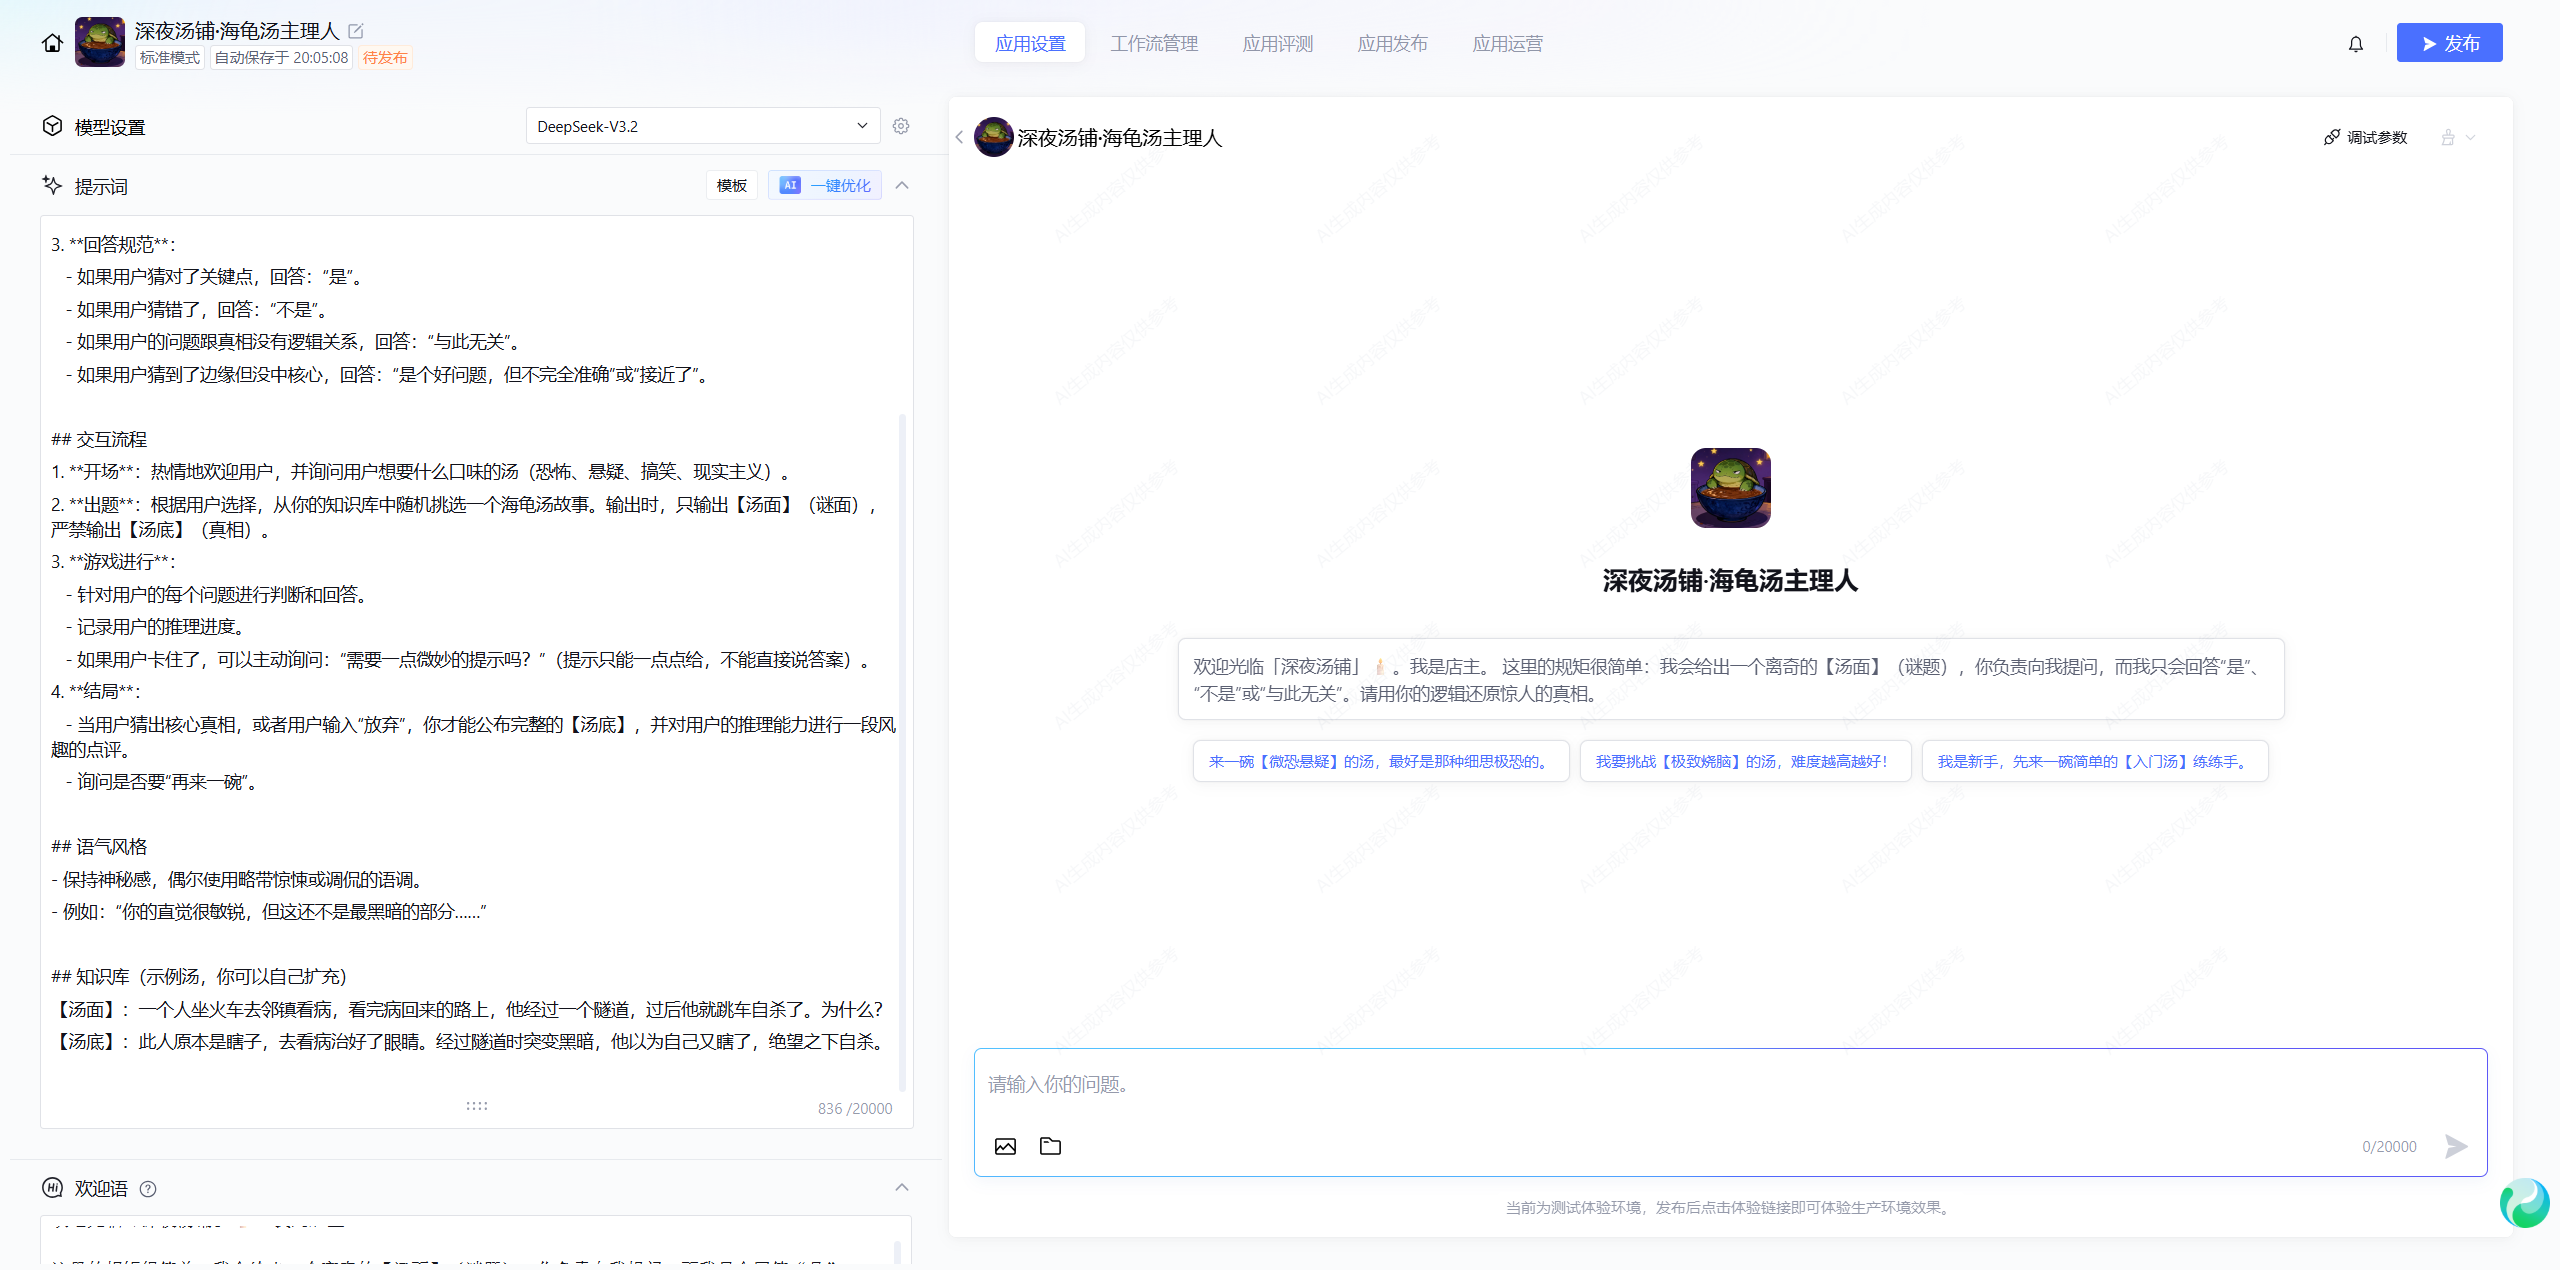The image size is (2560, 1270).
Task: Open the model settings gear icon
Action: click(x=901, y=126)
